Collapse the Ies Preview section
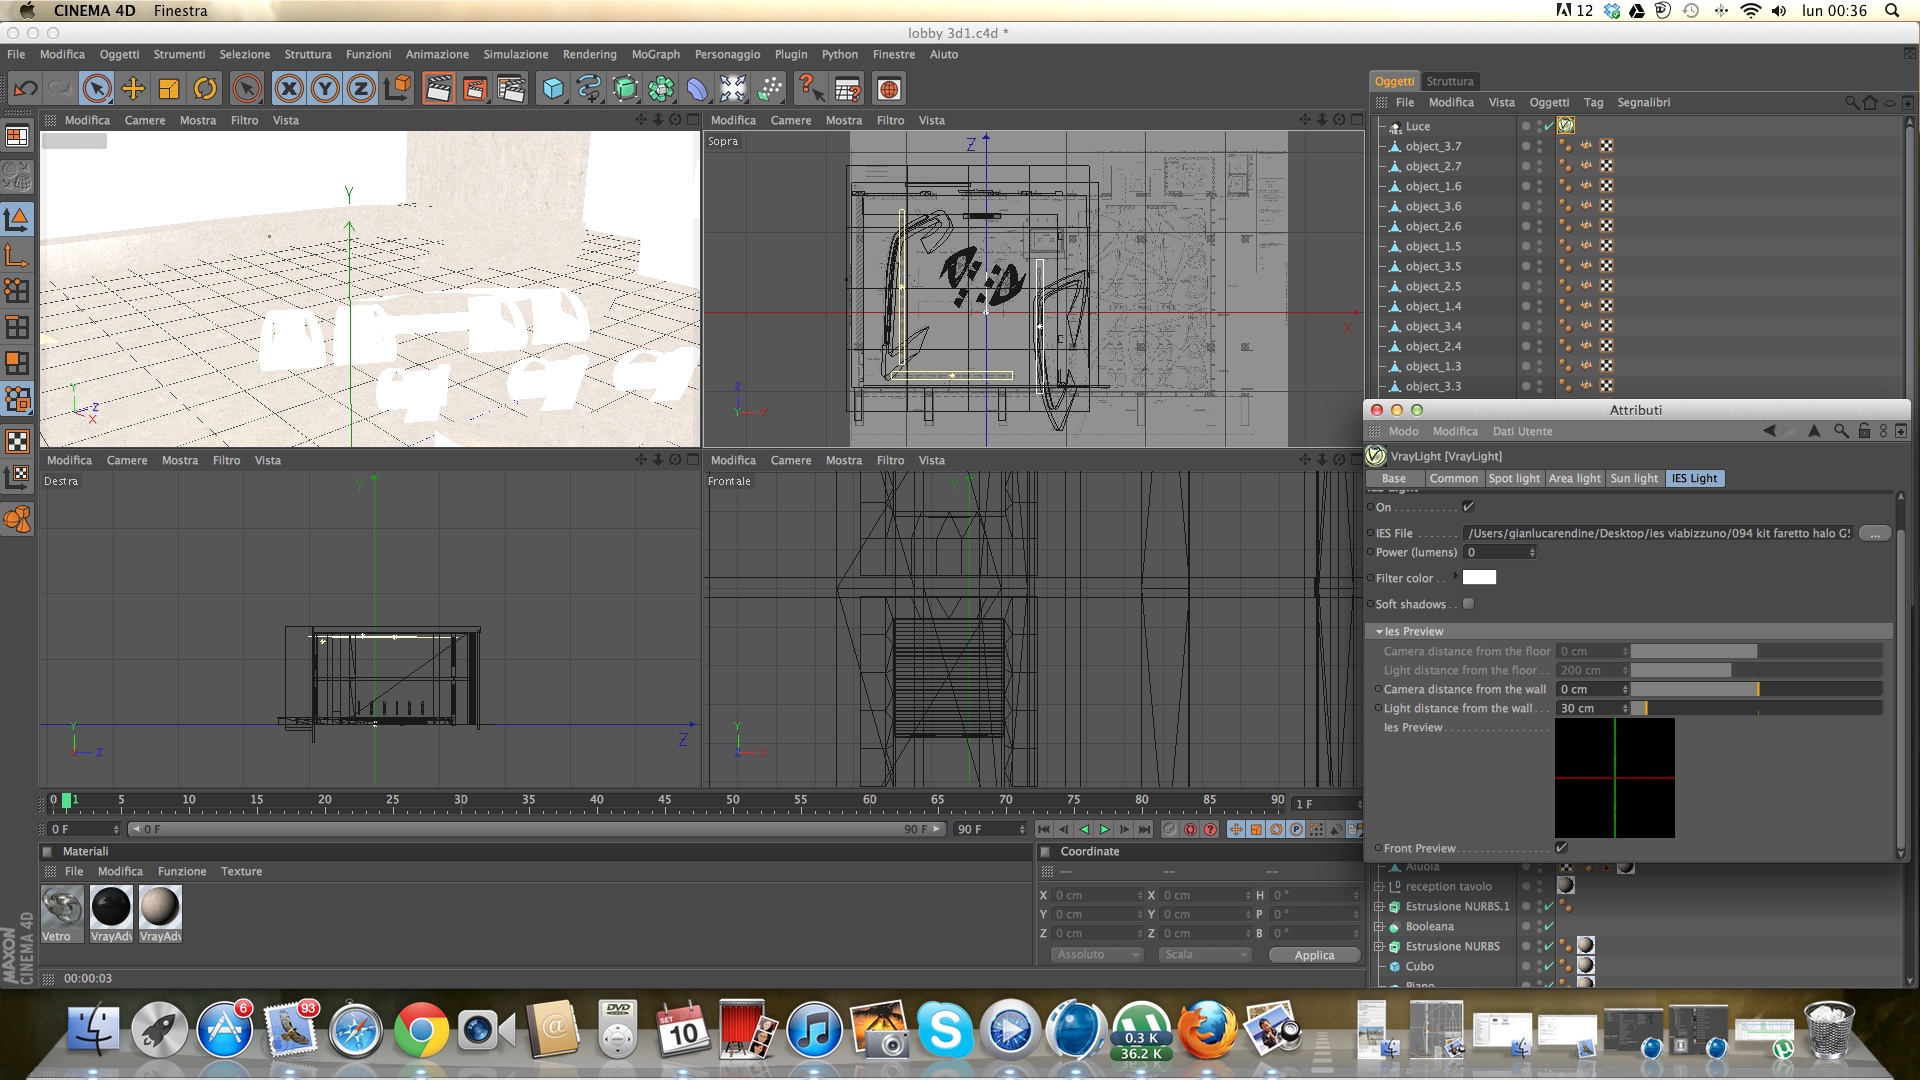Image resolution: width=1920 pixels, height=1080 pixels. [1379, 632]
